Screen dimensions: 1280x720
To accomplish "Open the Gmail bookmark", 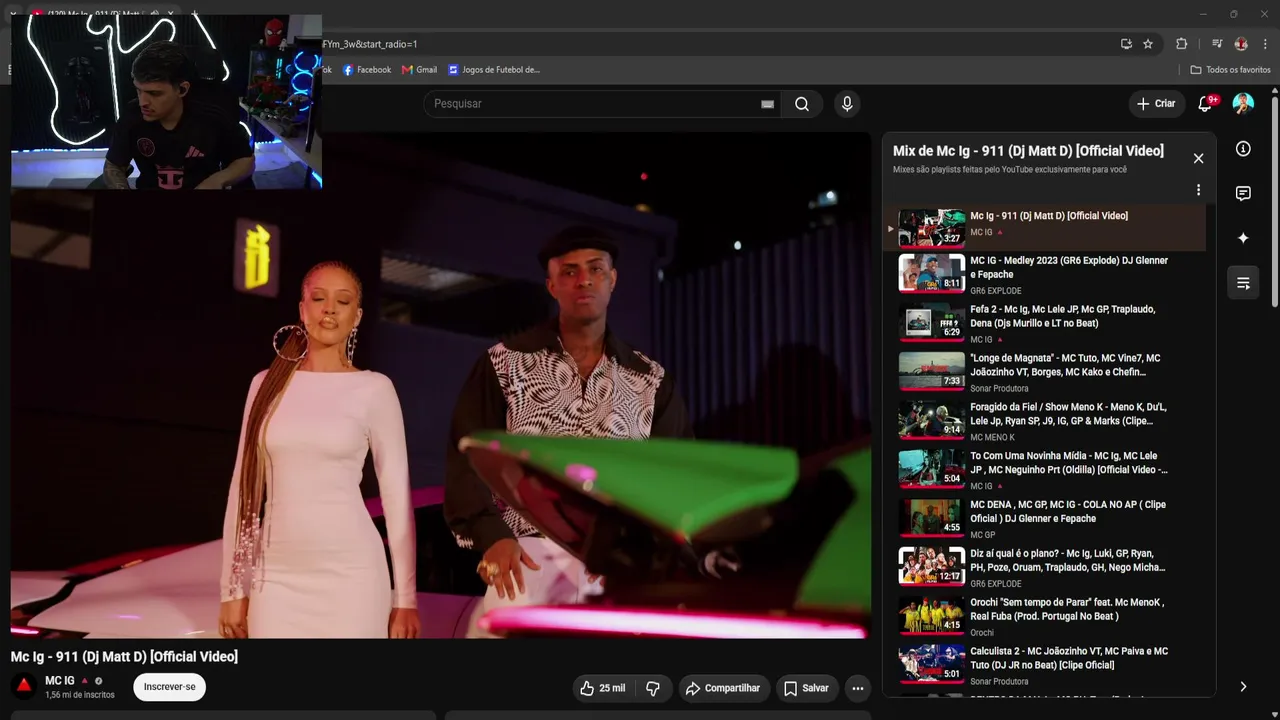I will (x=419, y=70).
